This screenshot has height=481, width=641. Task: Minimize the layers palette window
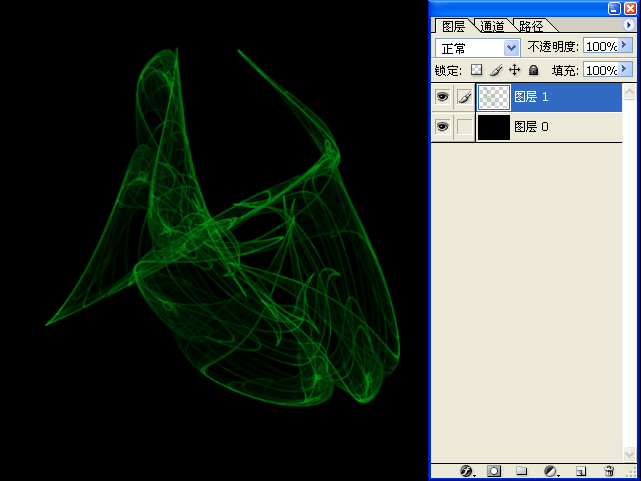coord(614,8)
